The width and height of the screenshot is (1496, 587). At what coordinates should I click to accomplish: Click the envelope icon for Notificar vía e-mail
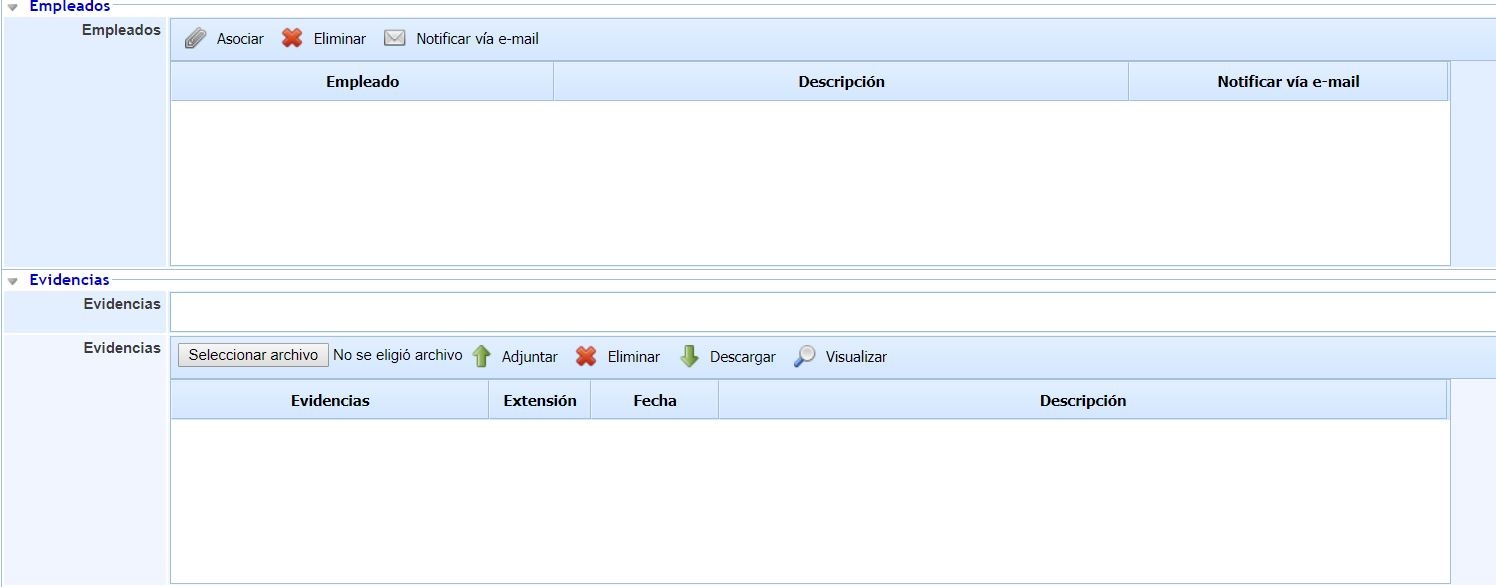(x=394, y=38)
